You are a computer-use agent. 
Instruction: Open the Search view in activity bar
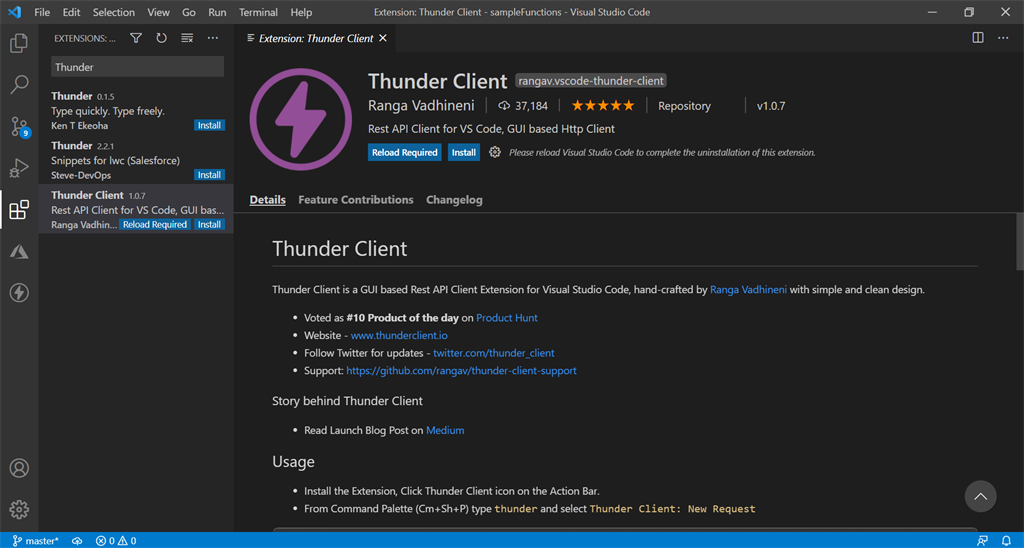[x=19, y=84]
